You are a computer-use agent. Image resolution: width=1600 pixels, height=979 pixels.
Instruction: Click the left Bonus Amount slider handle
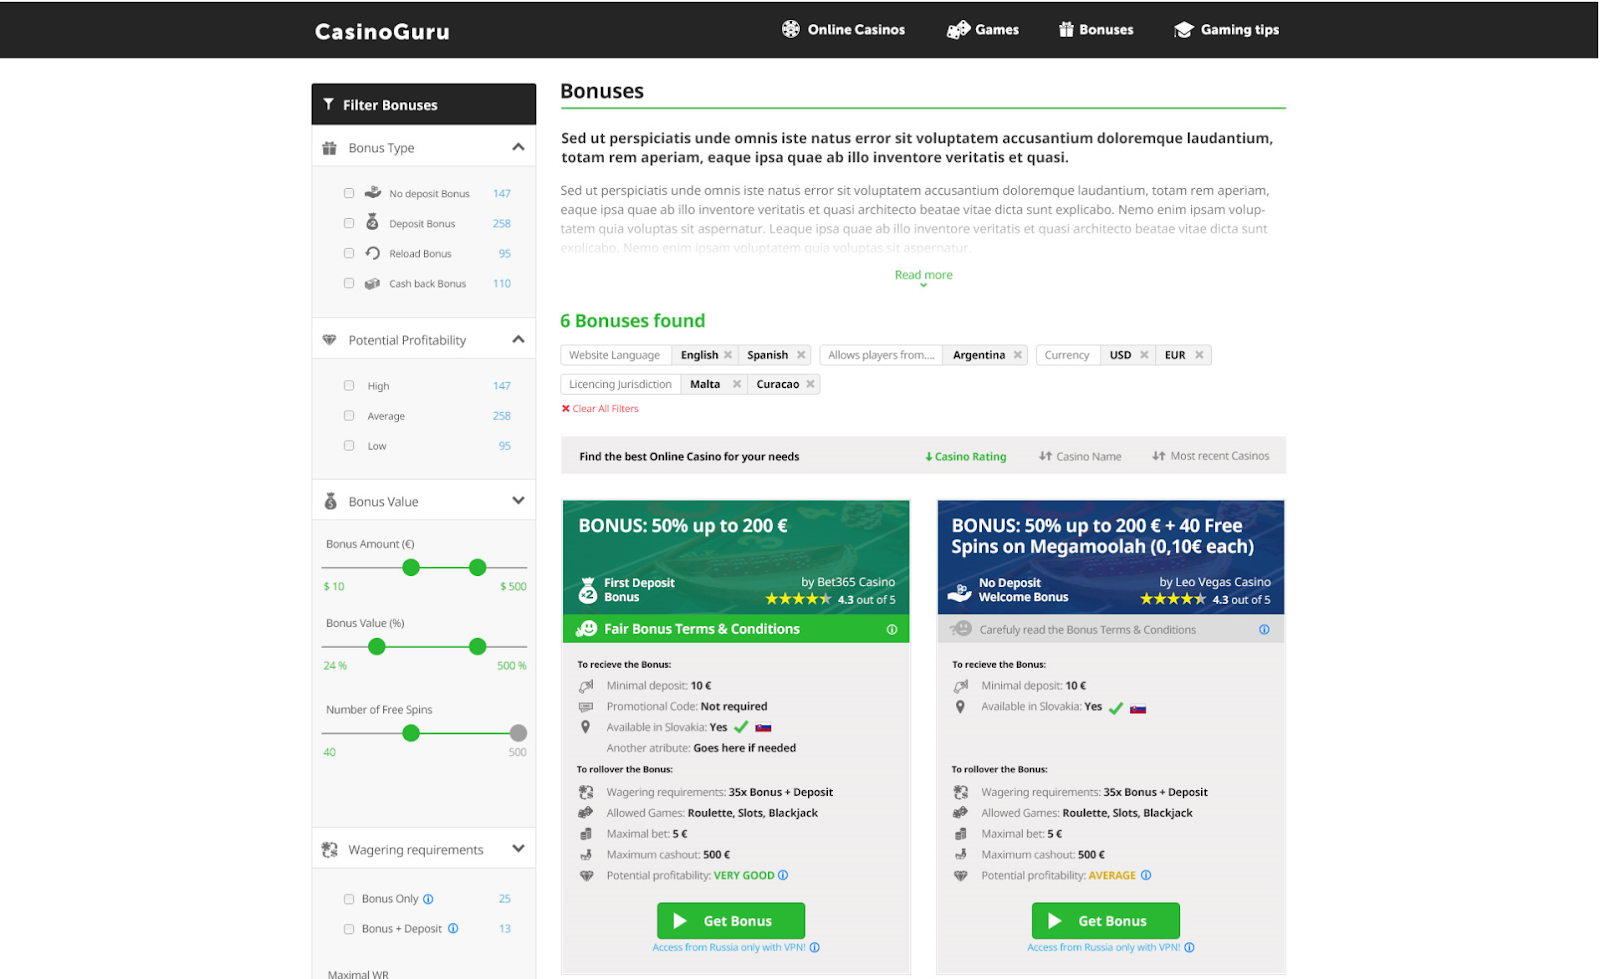pyautogui.click(x=411, y=567)
